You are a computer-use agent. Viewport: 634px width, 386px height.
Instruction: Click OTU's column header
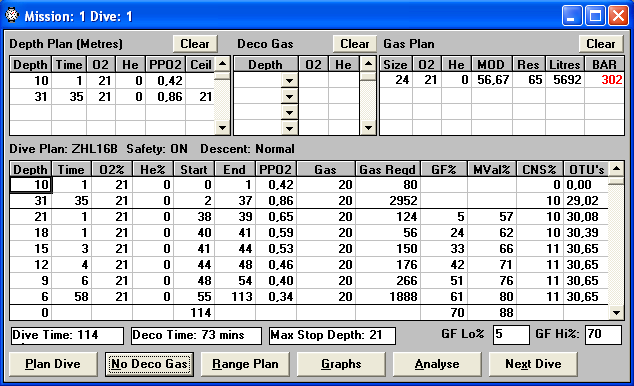pyautogui.click(x=586, y=169)
